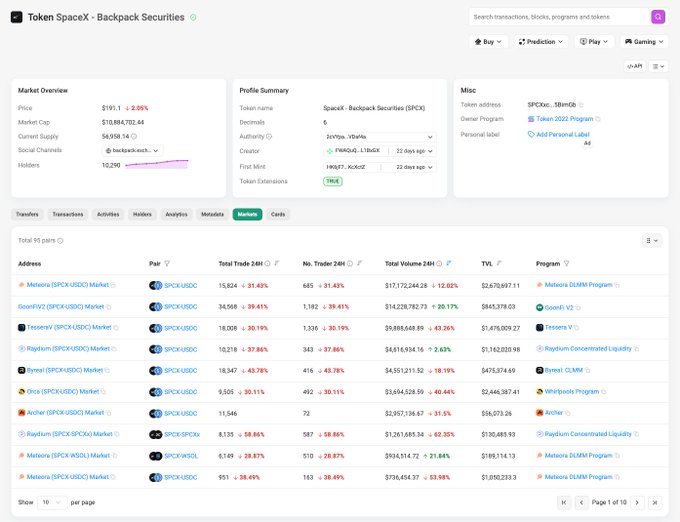Copy Token 2022 Program address

click(x=598, y=119)
